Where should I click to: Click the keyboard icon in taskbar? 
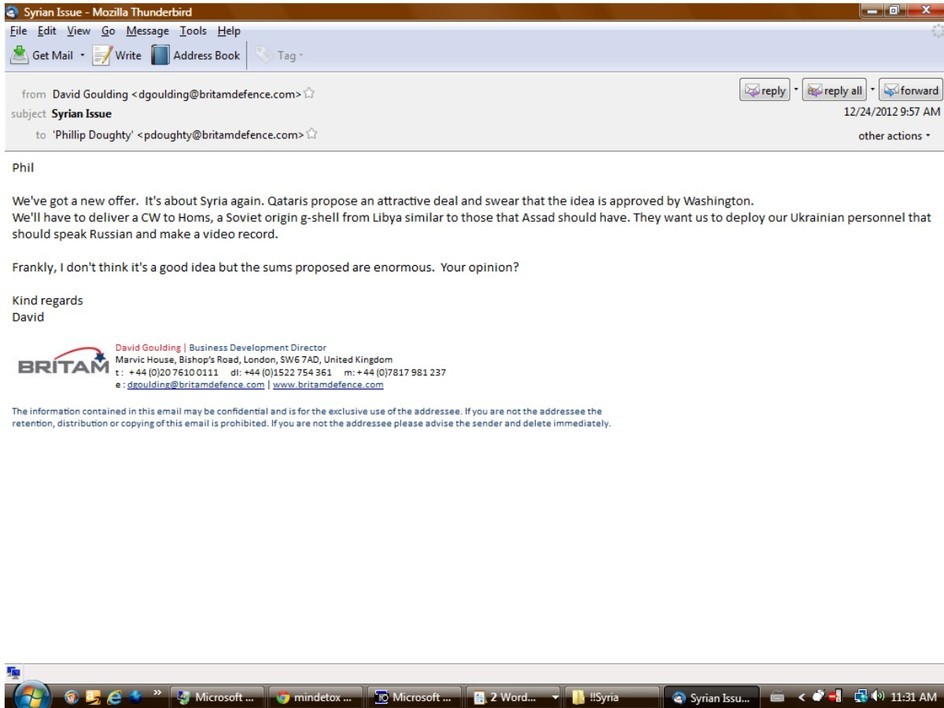(777, 697)
